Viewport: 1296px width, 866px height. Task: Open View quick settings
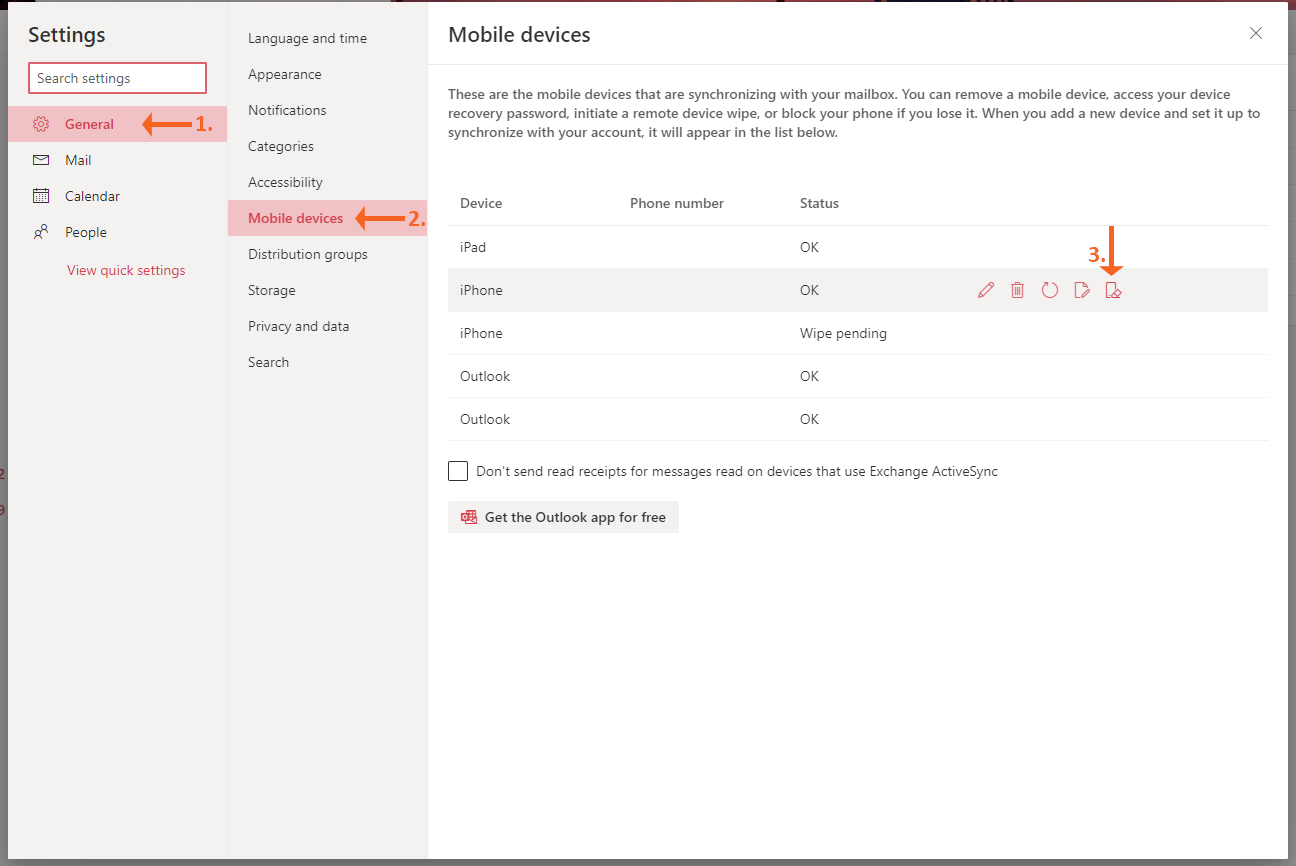[x=124, y=270]
